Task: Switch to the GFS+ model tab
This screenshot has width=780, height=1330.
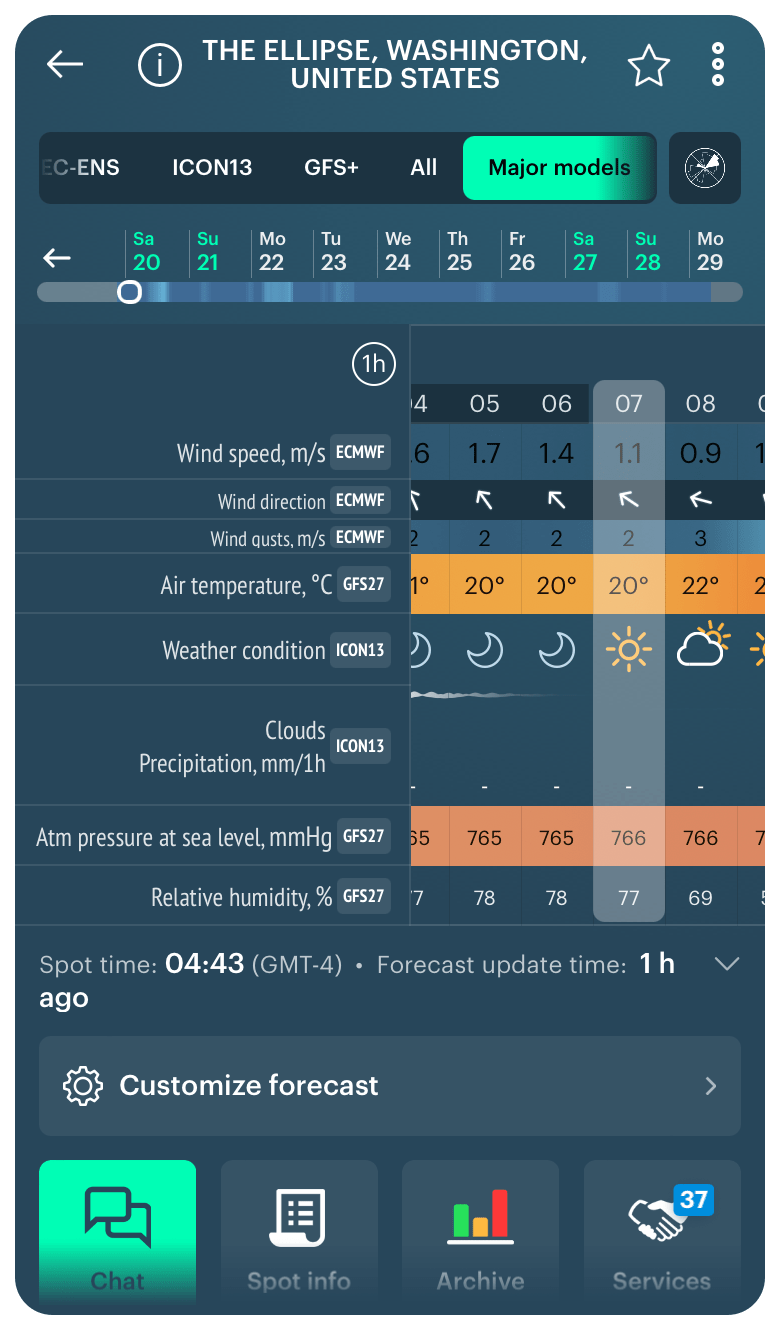Action: pos(331,169)
